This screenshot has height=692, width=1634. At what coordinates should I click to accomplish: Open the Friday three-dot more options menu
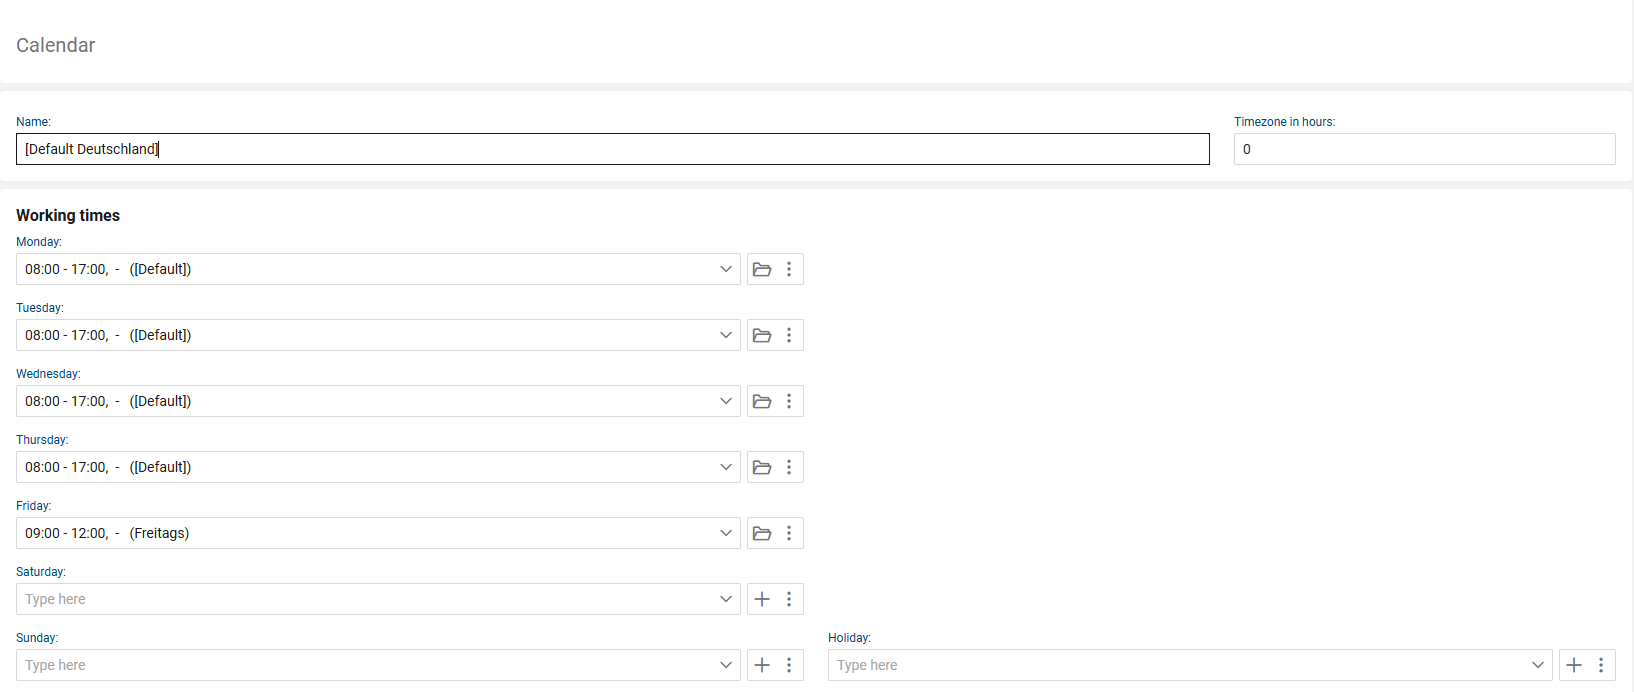point(789,533)
